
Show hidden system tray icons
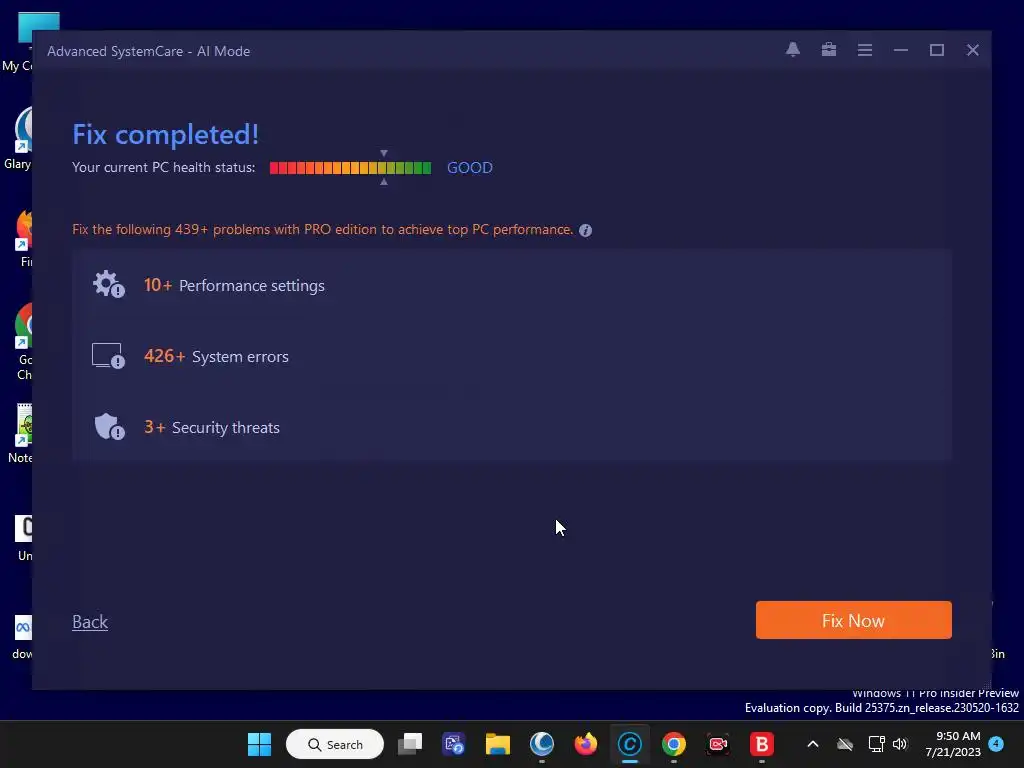(813, 744)
